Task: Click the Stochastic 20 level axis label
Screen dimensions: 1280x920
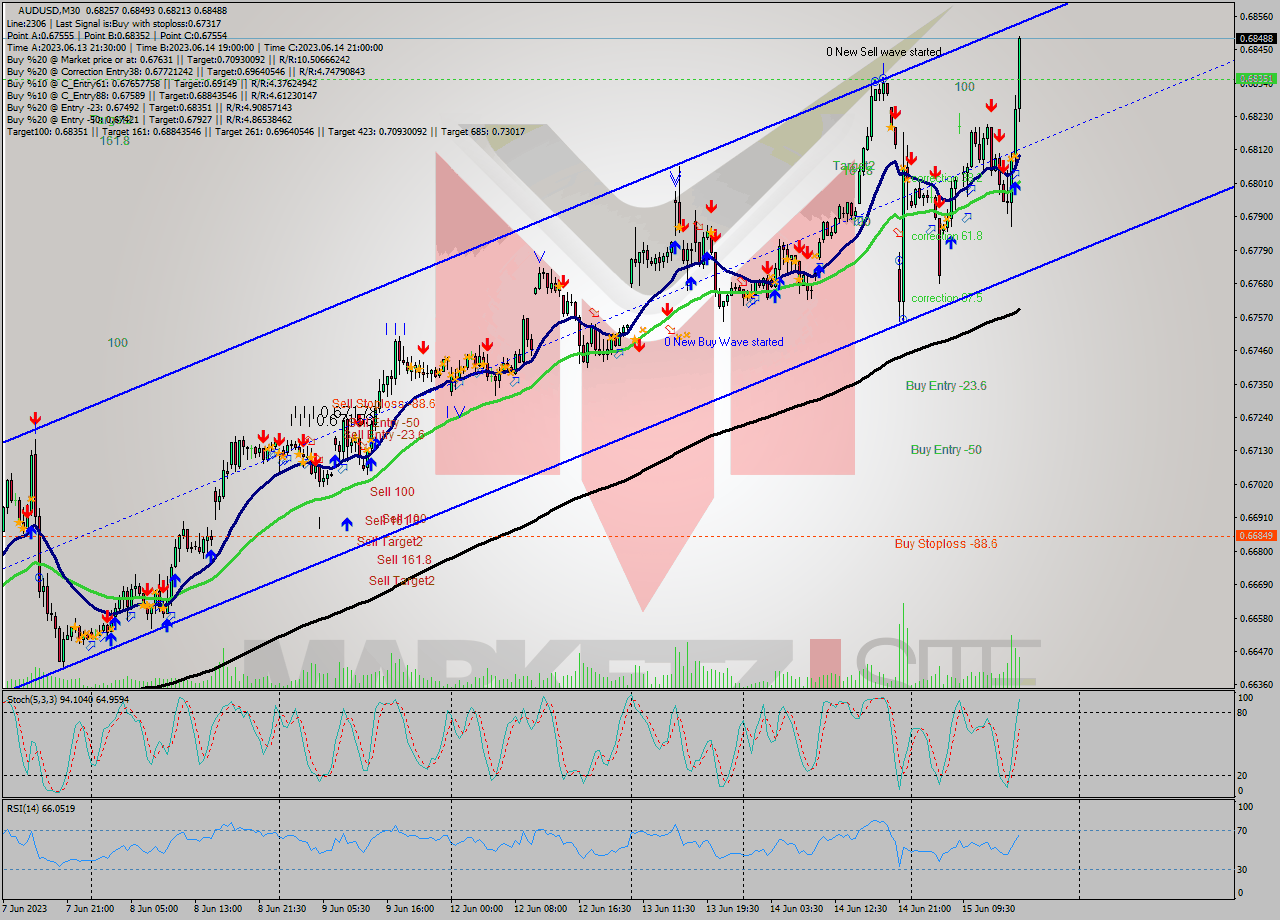Action: (1242, 776)
